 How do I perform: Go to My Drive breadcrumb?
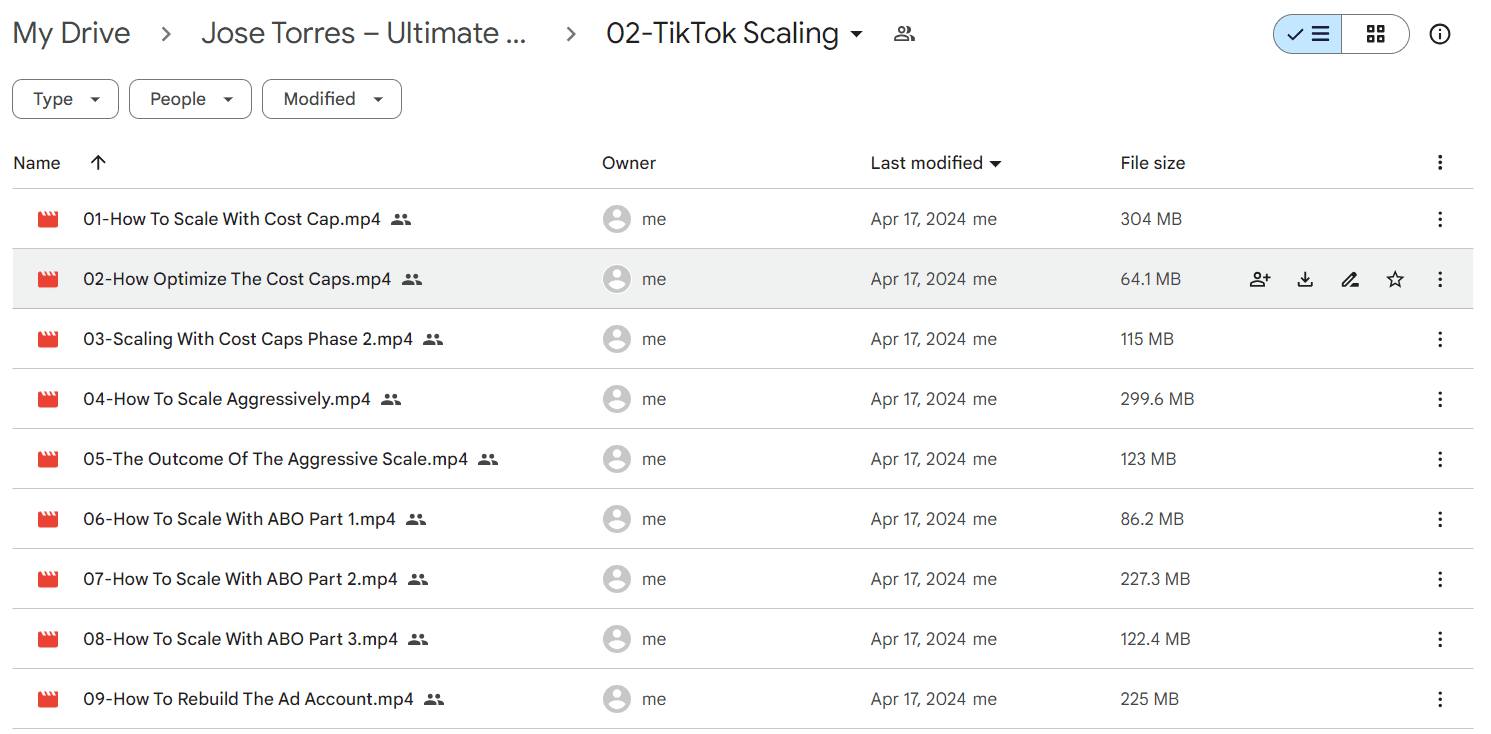click(x=71, y=33)
